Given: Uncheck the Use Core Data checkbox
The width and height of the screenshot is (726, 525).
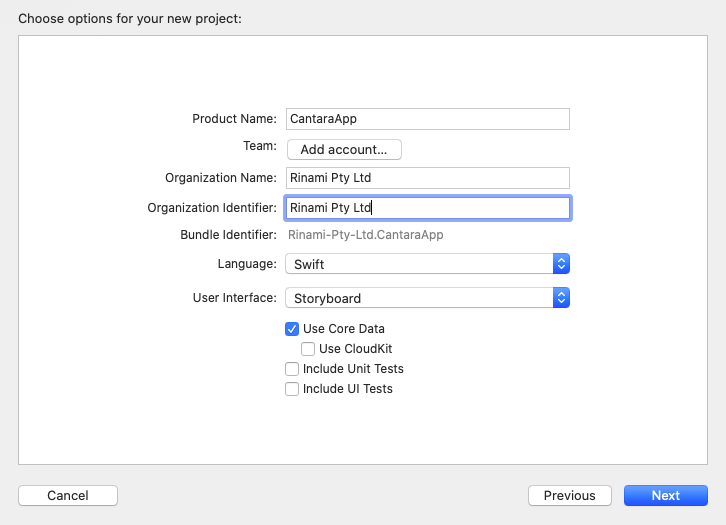Looking at the screenshot, I should pyautogui.click(x=292, y=329).
